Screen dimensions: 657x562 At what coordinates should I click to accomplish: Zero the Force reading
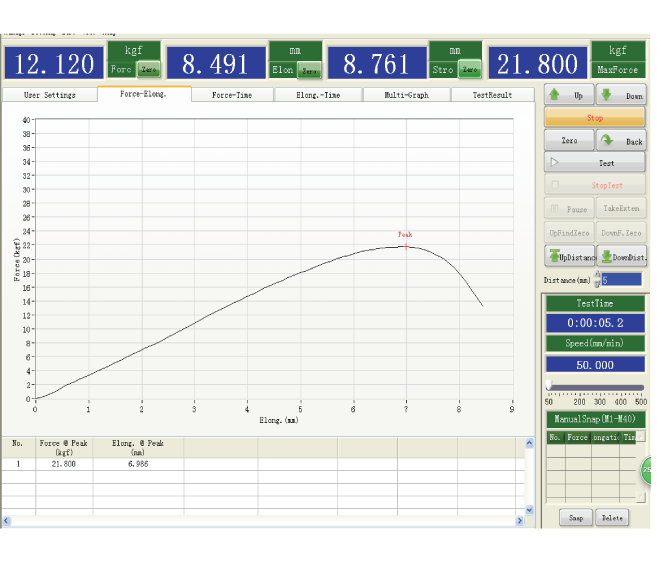[x=149, y=69]
